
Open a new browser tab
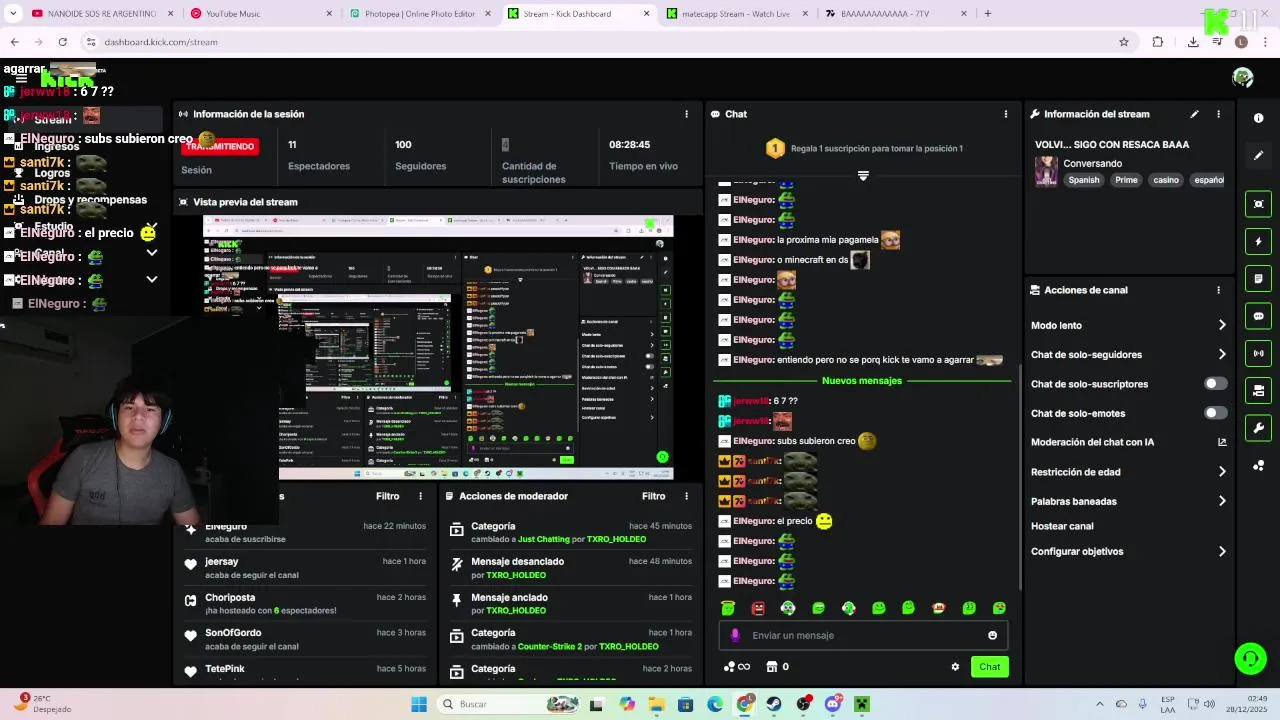click(987, 14)
